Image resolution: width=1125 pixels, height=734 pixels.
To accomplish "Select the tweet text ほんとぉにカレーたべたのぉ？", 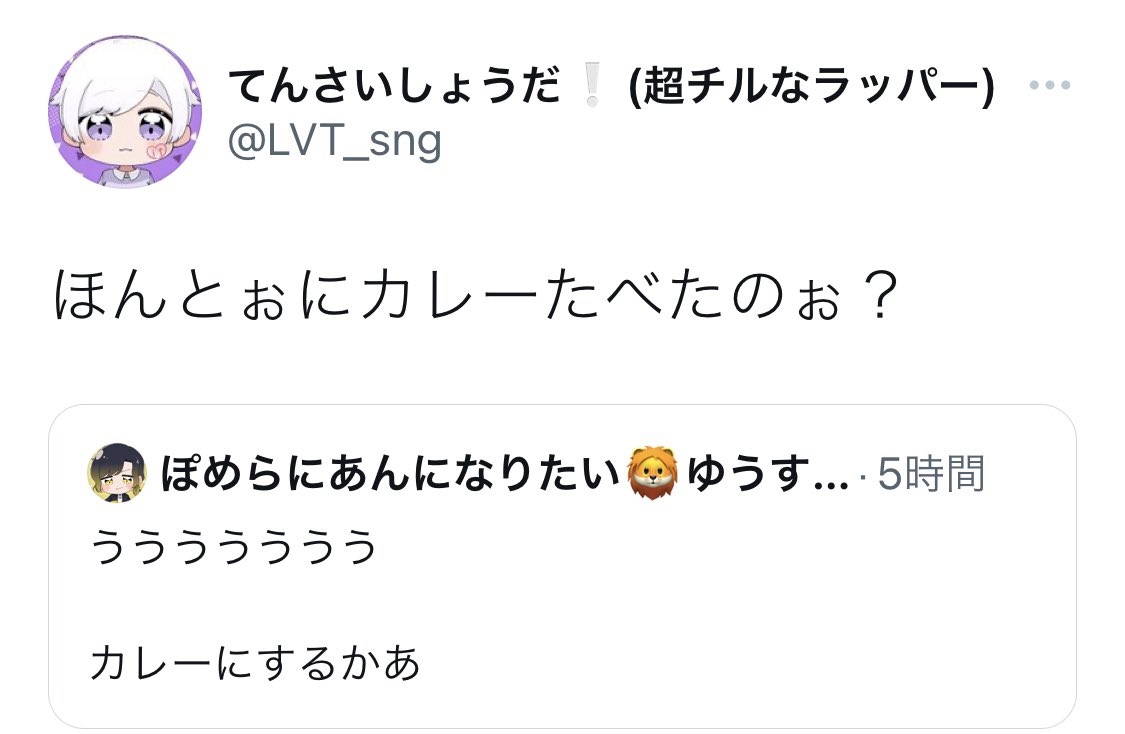I will point(476,294).
